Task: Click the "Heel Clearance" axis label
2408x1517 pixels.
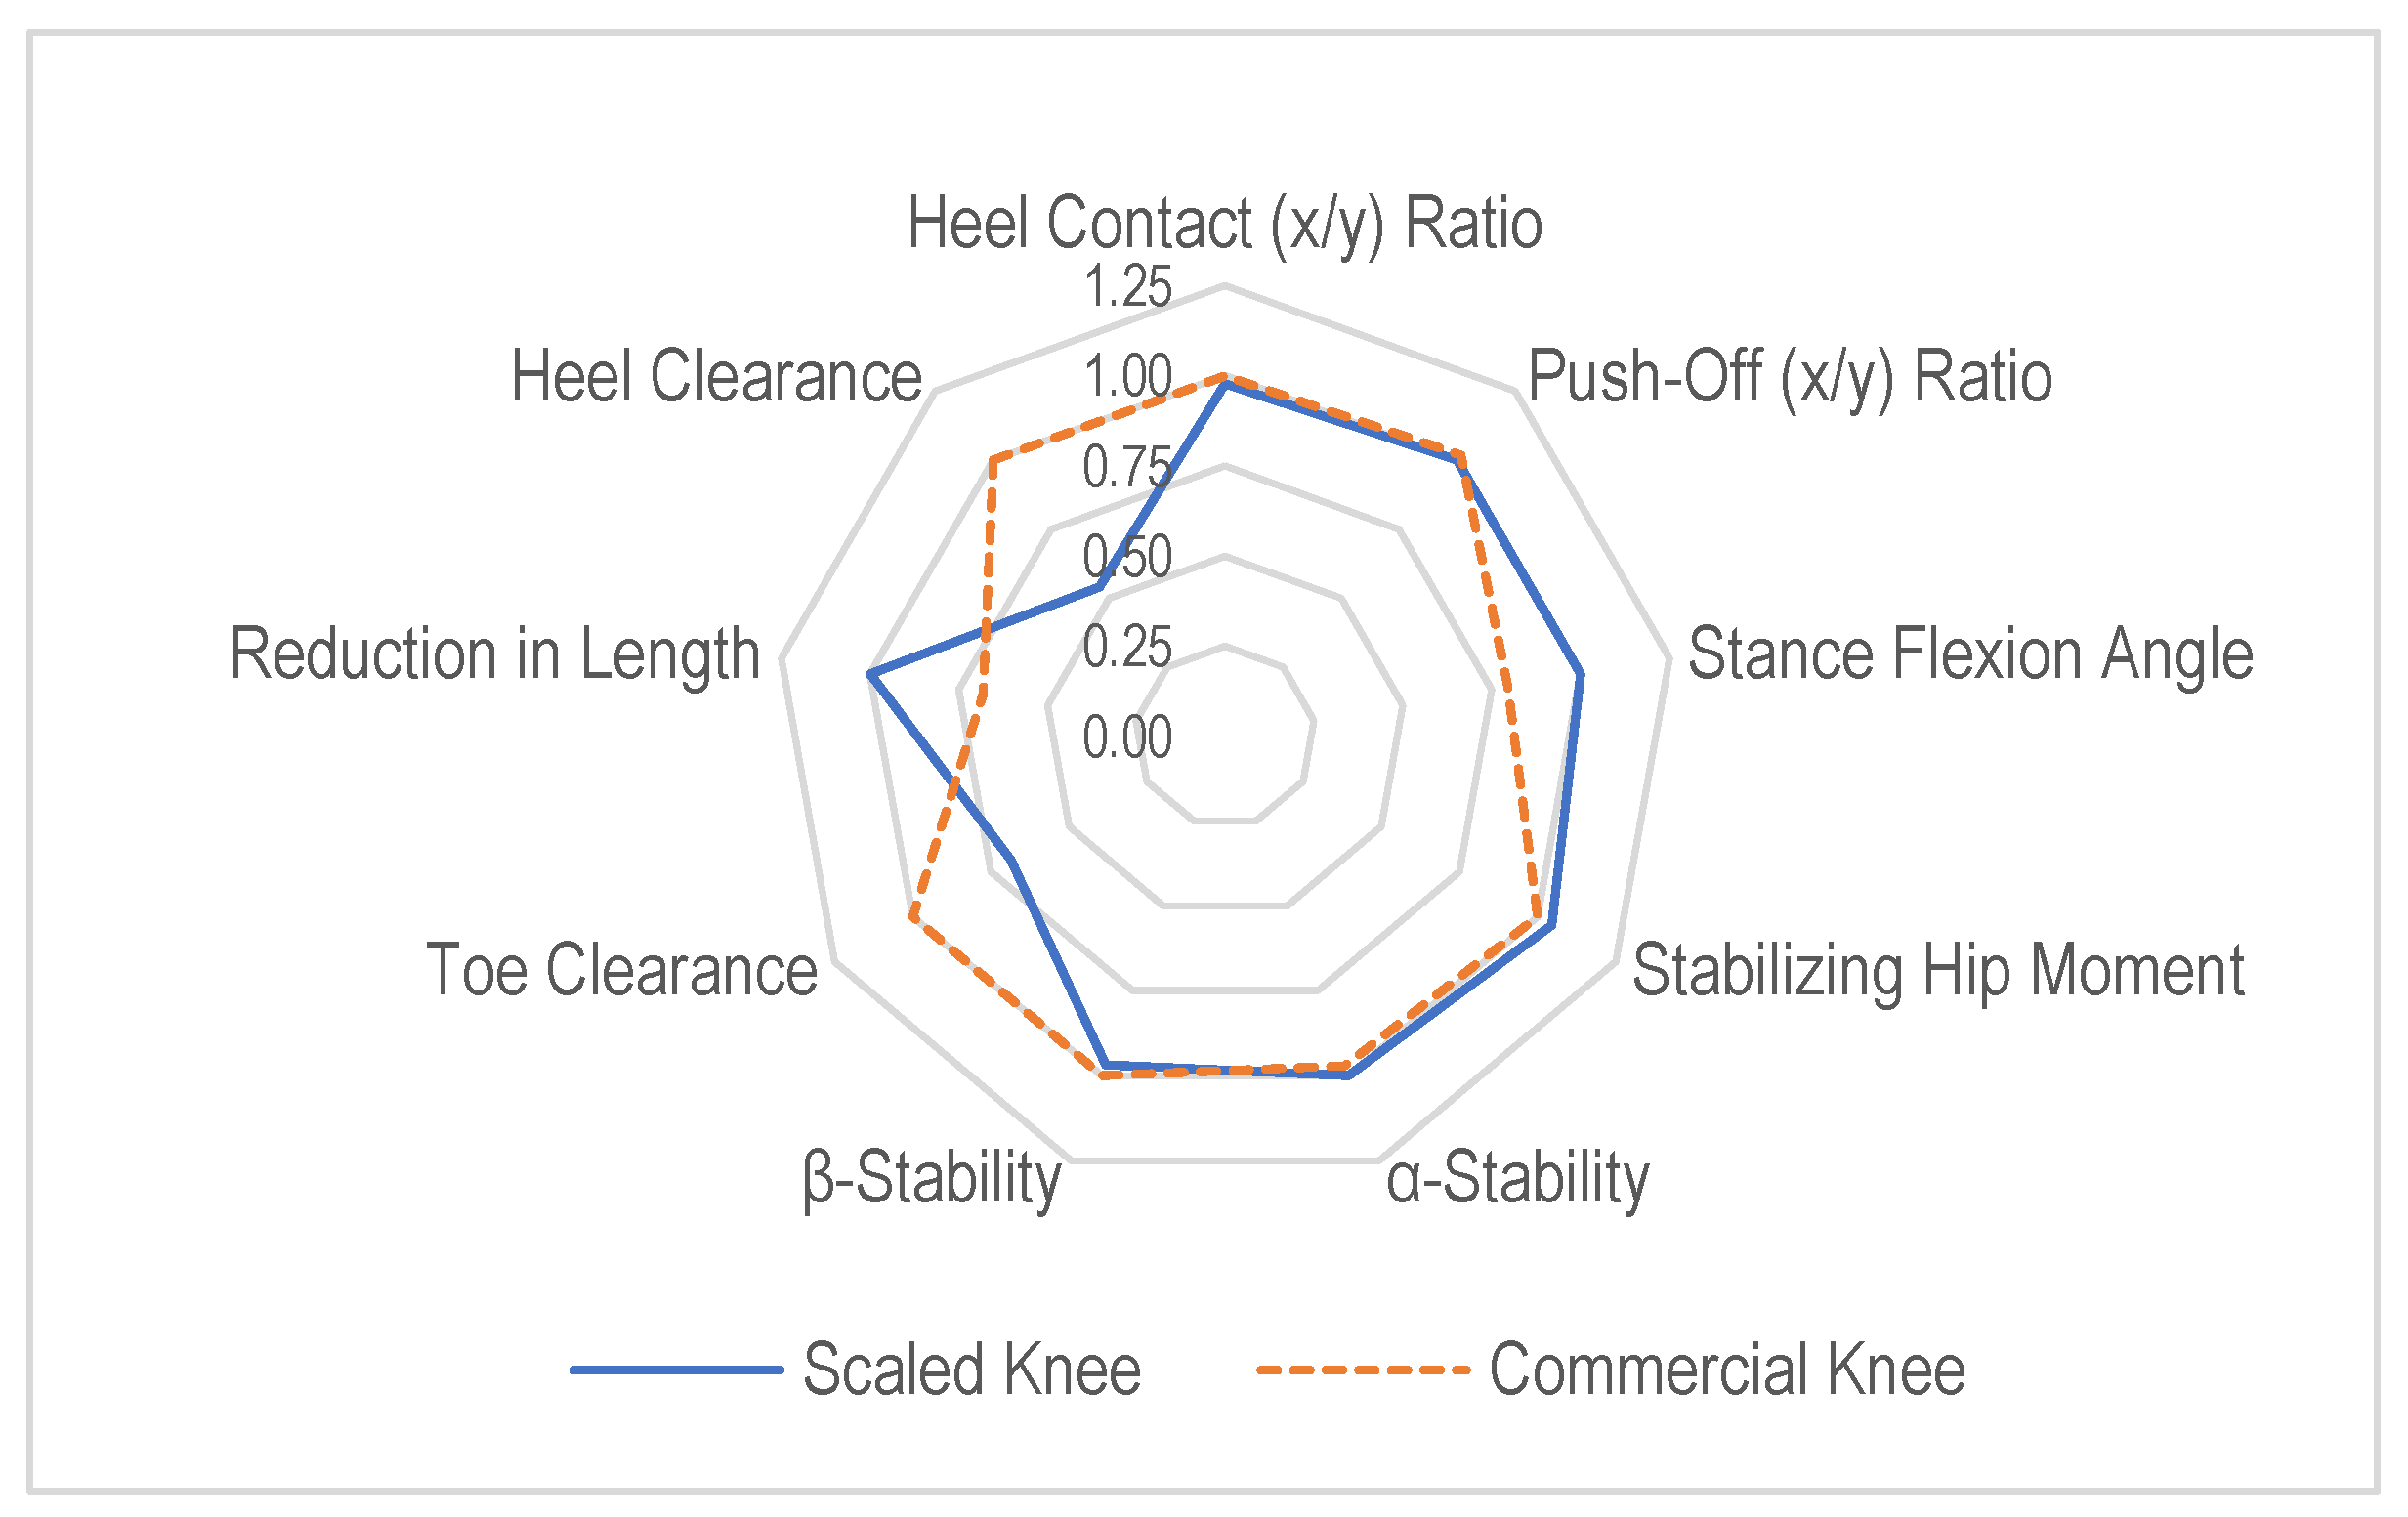Action: [716, 377]
